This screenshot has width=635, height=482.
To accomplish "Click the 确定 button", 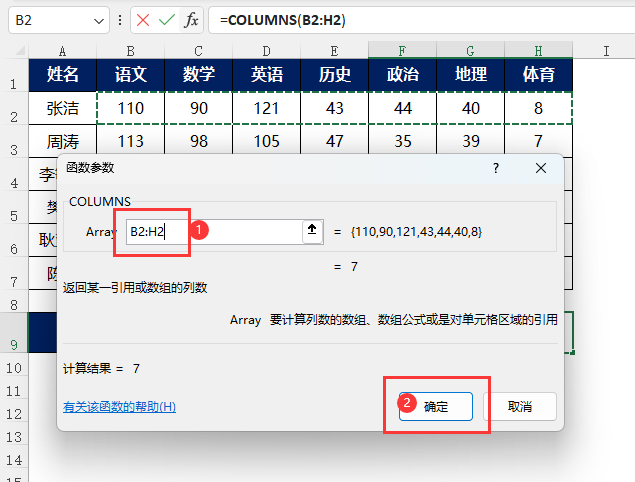I will click(x=436, y=406).
